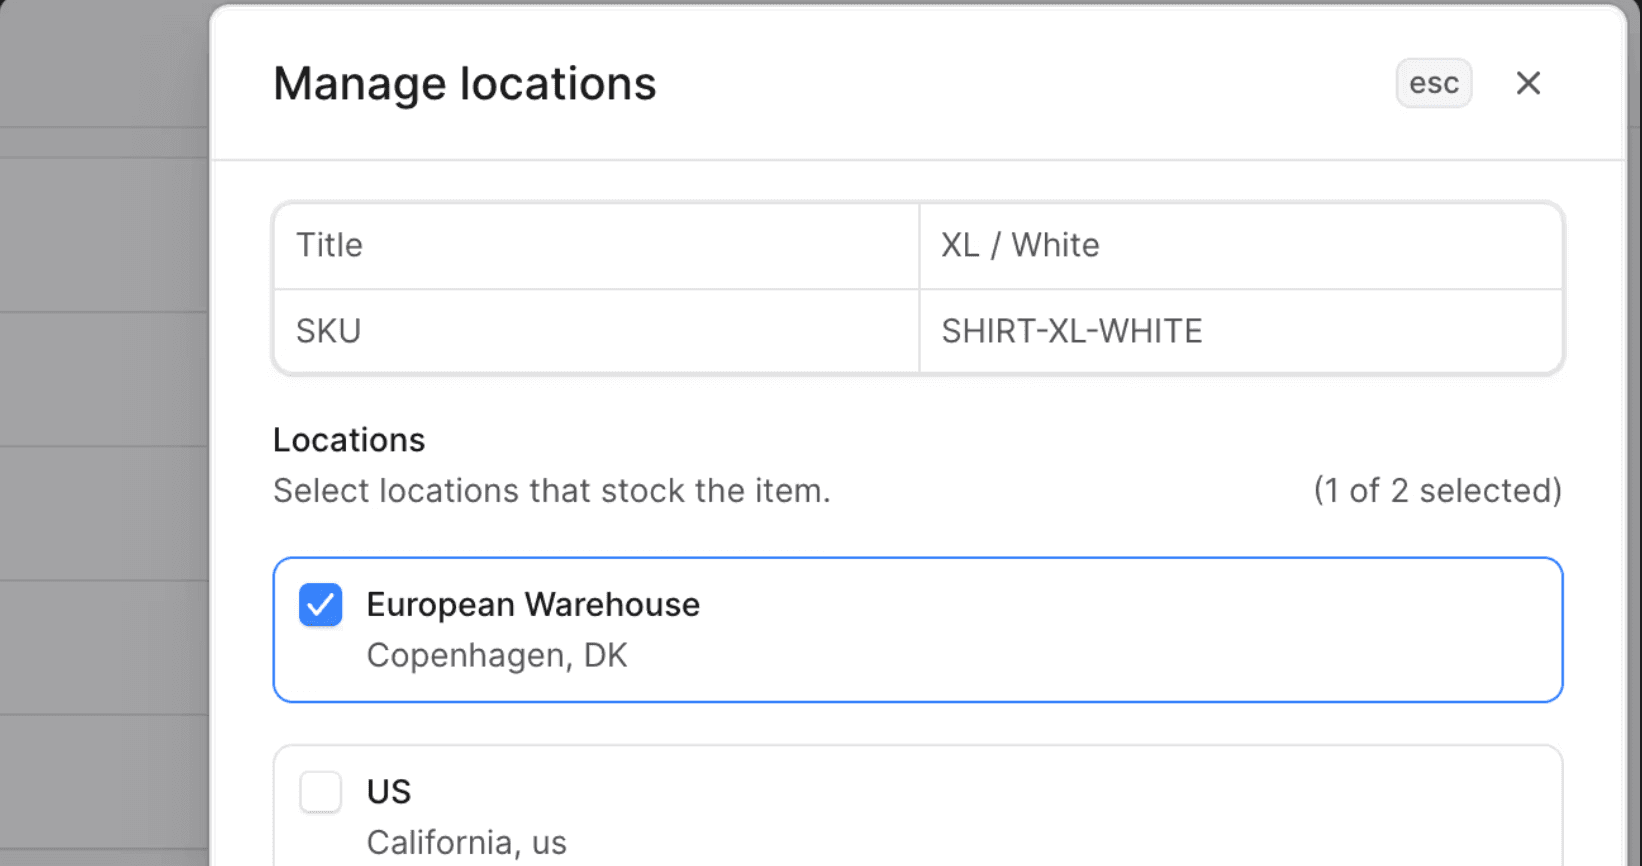
Task: Click the US location name
Action: tap(389, 792)
